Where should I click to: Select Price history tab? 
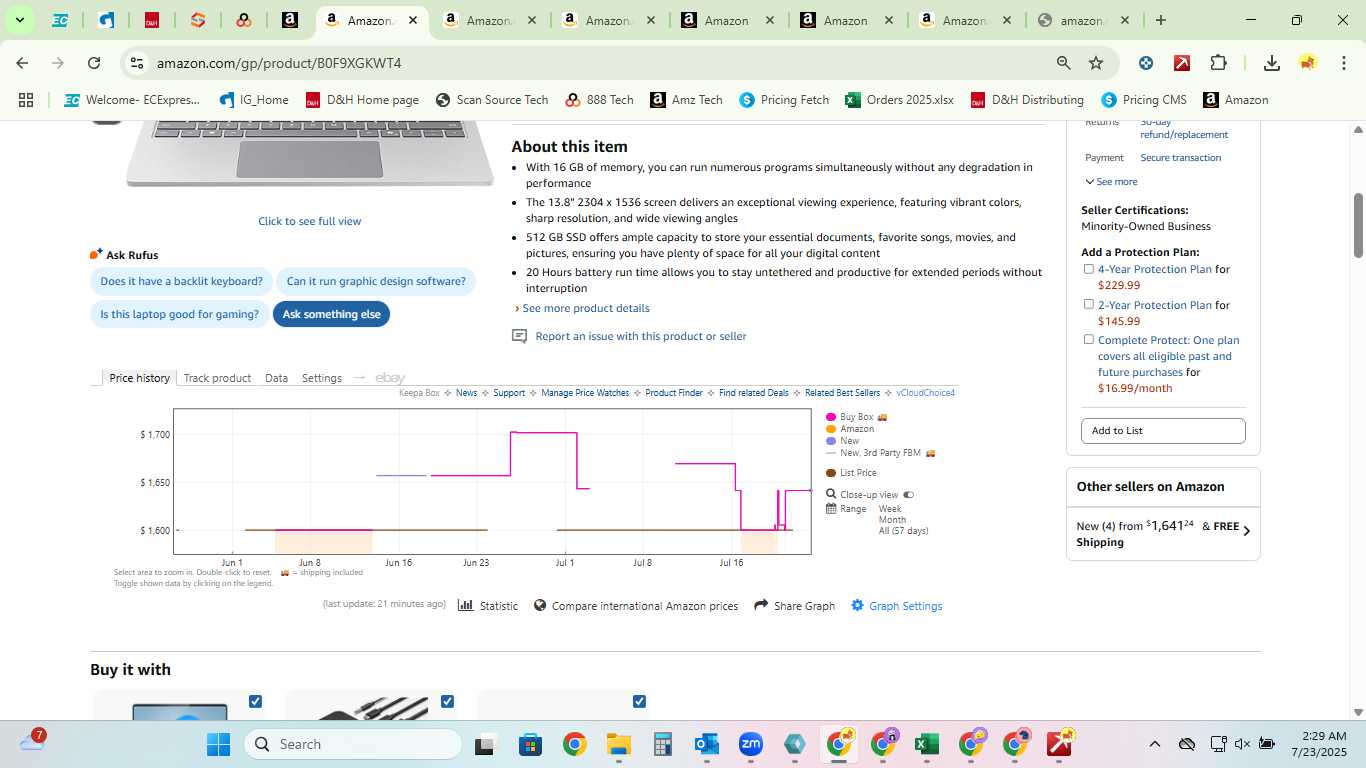139,378
